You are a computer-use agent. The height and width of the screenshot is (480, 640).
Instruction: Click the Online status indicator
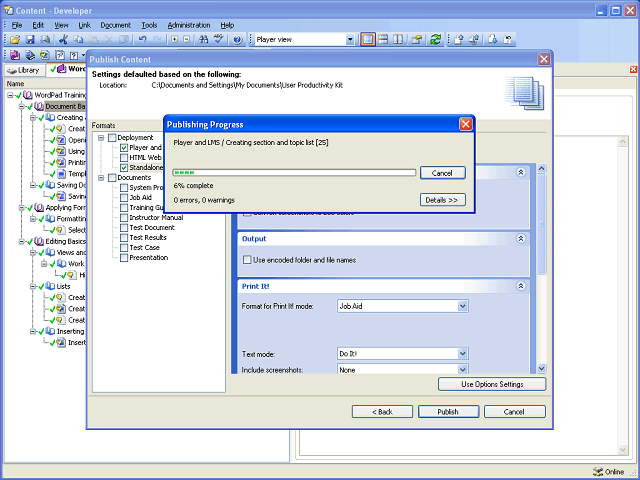point(609,472)
